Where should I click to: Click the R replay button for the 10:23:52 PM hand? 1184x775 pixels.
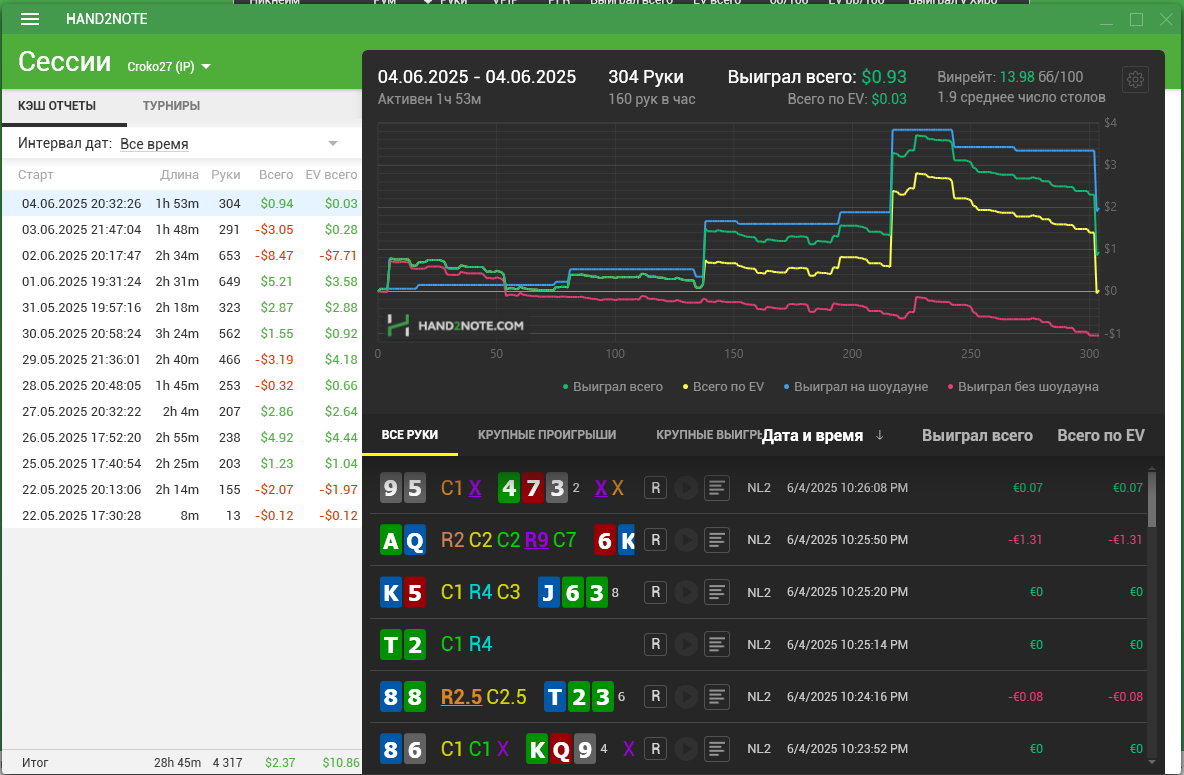point(655,749)
